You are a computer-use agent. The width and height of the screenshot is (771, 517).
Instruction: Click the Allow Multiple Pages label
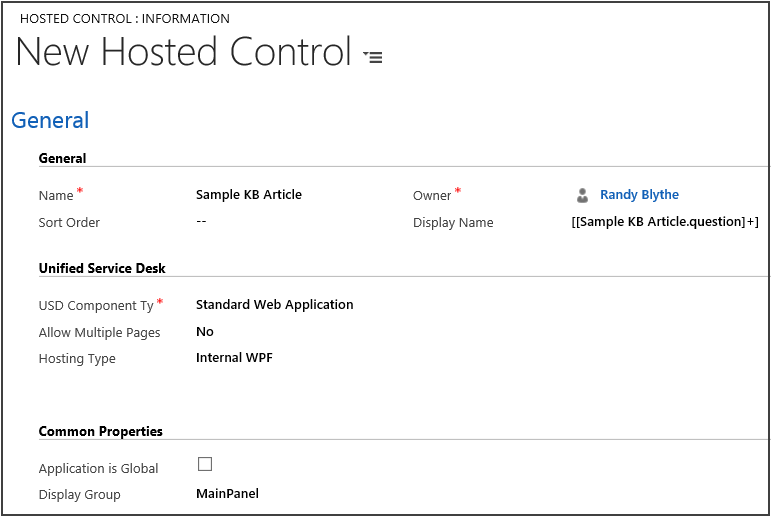[99, 333]
